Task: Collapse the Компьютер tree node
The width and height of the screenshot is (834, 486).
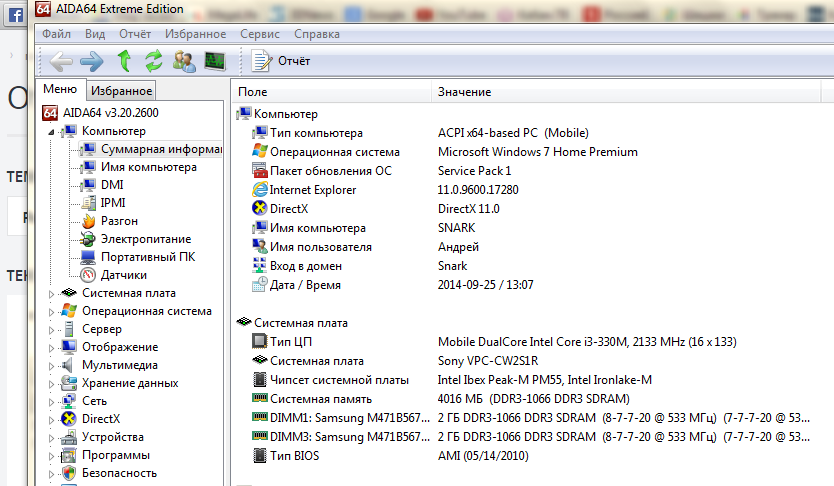Action: [53, 131]
